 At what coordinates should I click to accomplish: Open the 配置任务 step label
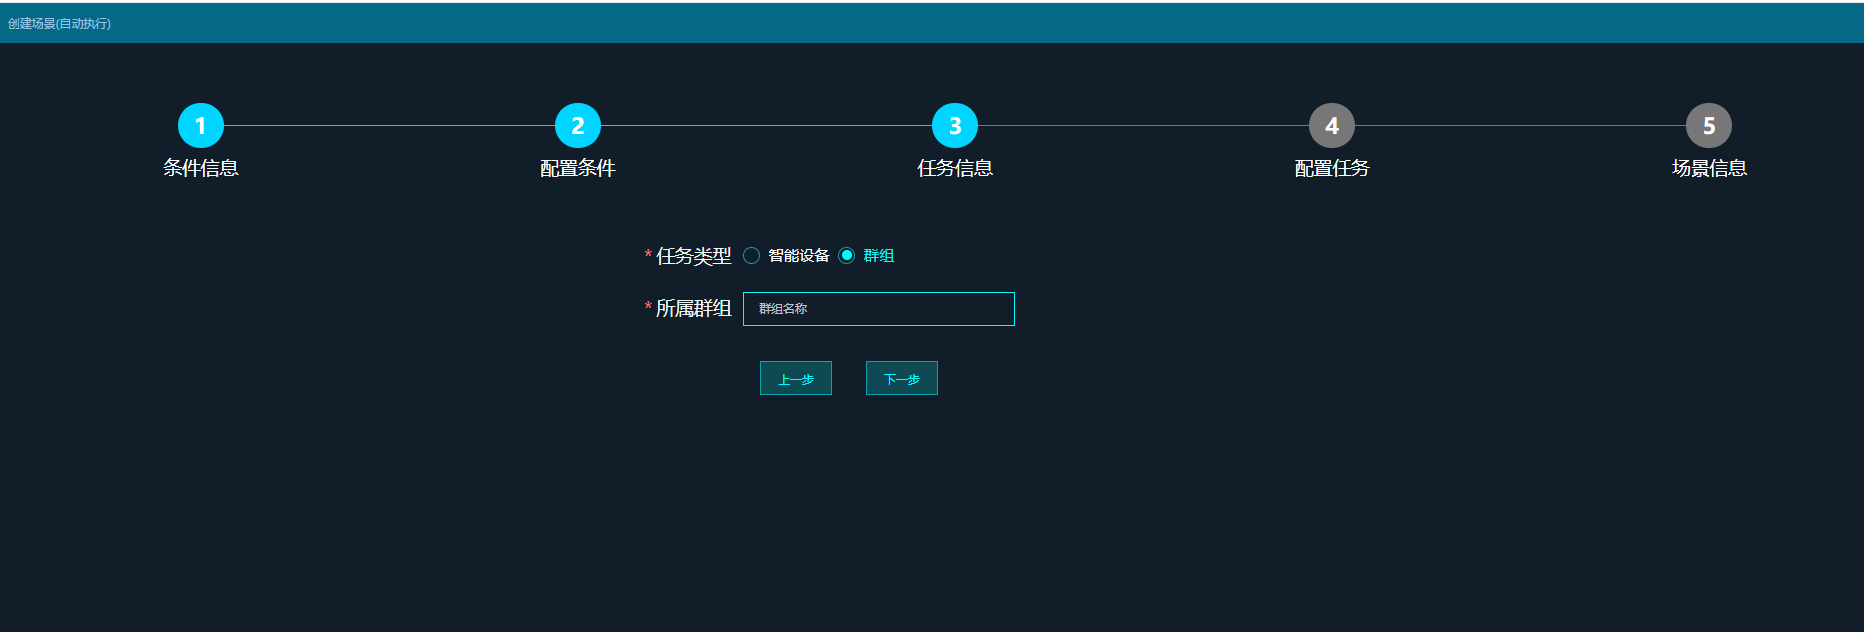coord(1331,168)
